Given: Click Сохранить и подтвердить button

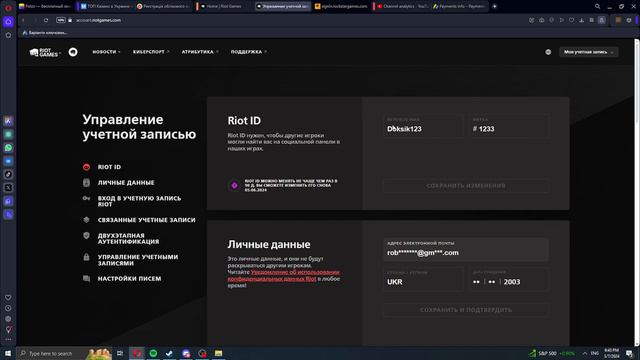Looking at the screenshot, I should 466,310.
